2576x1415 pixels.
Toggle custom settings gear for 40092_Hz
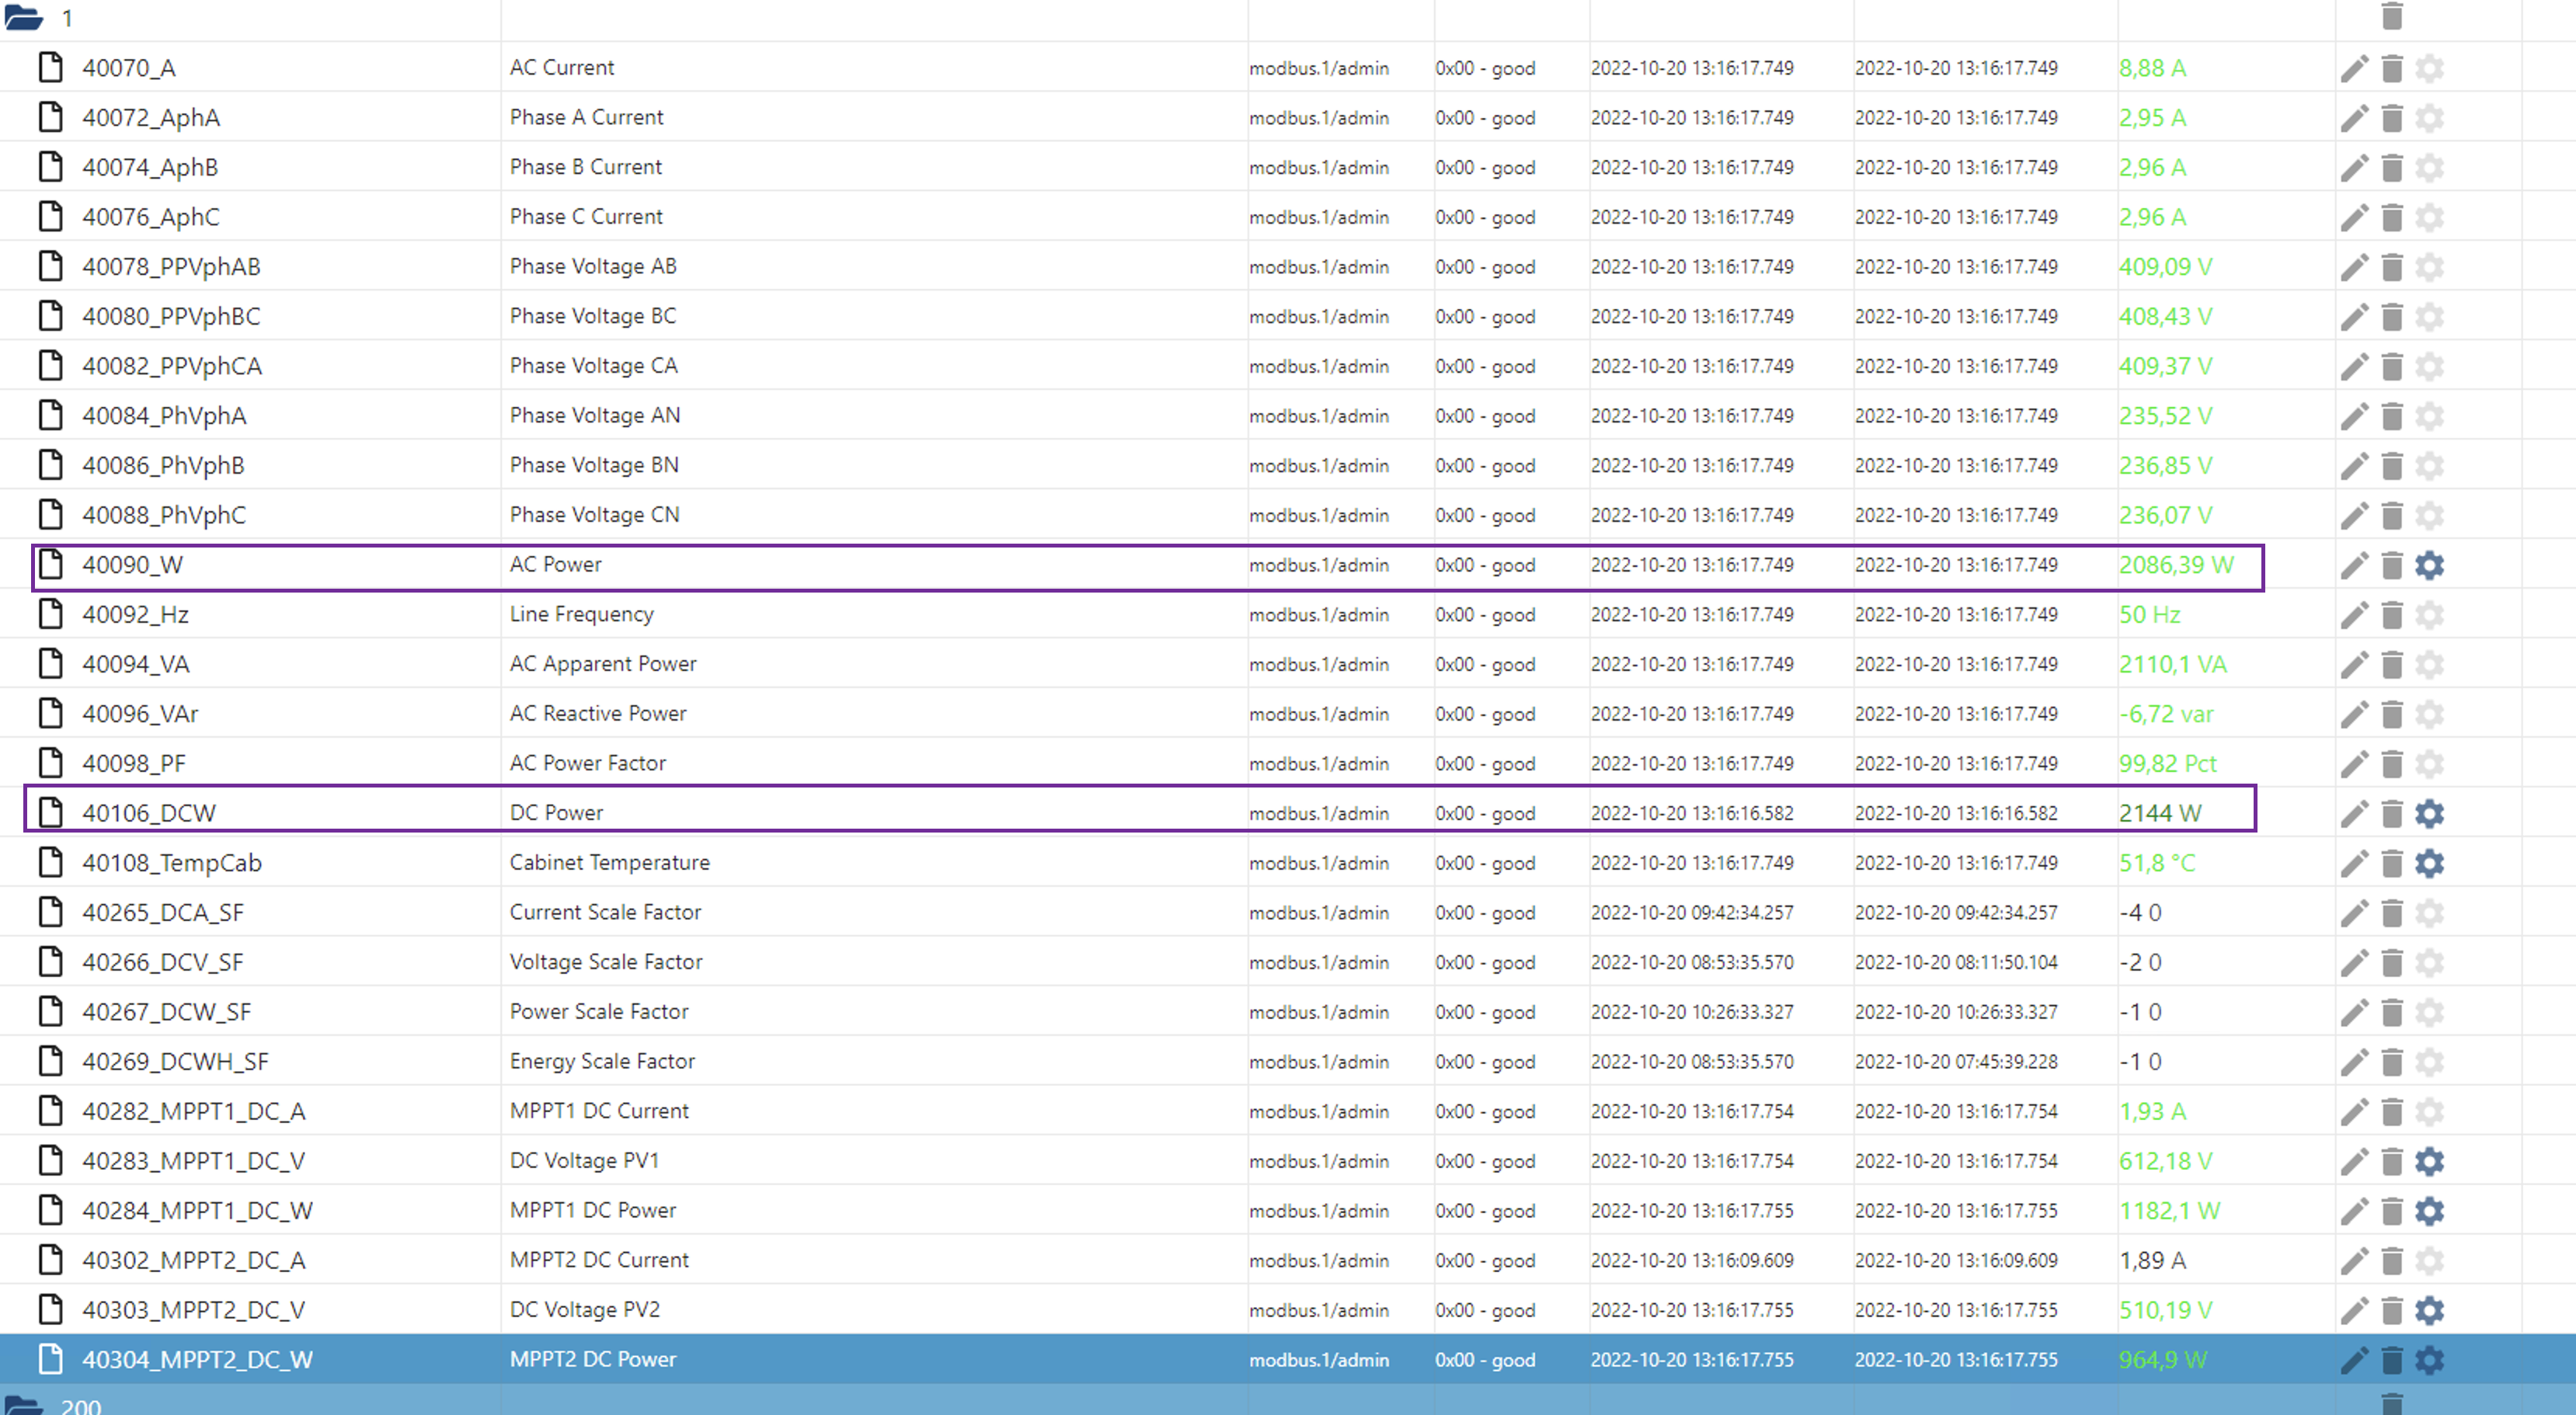2429,615
